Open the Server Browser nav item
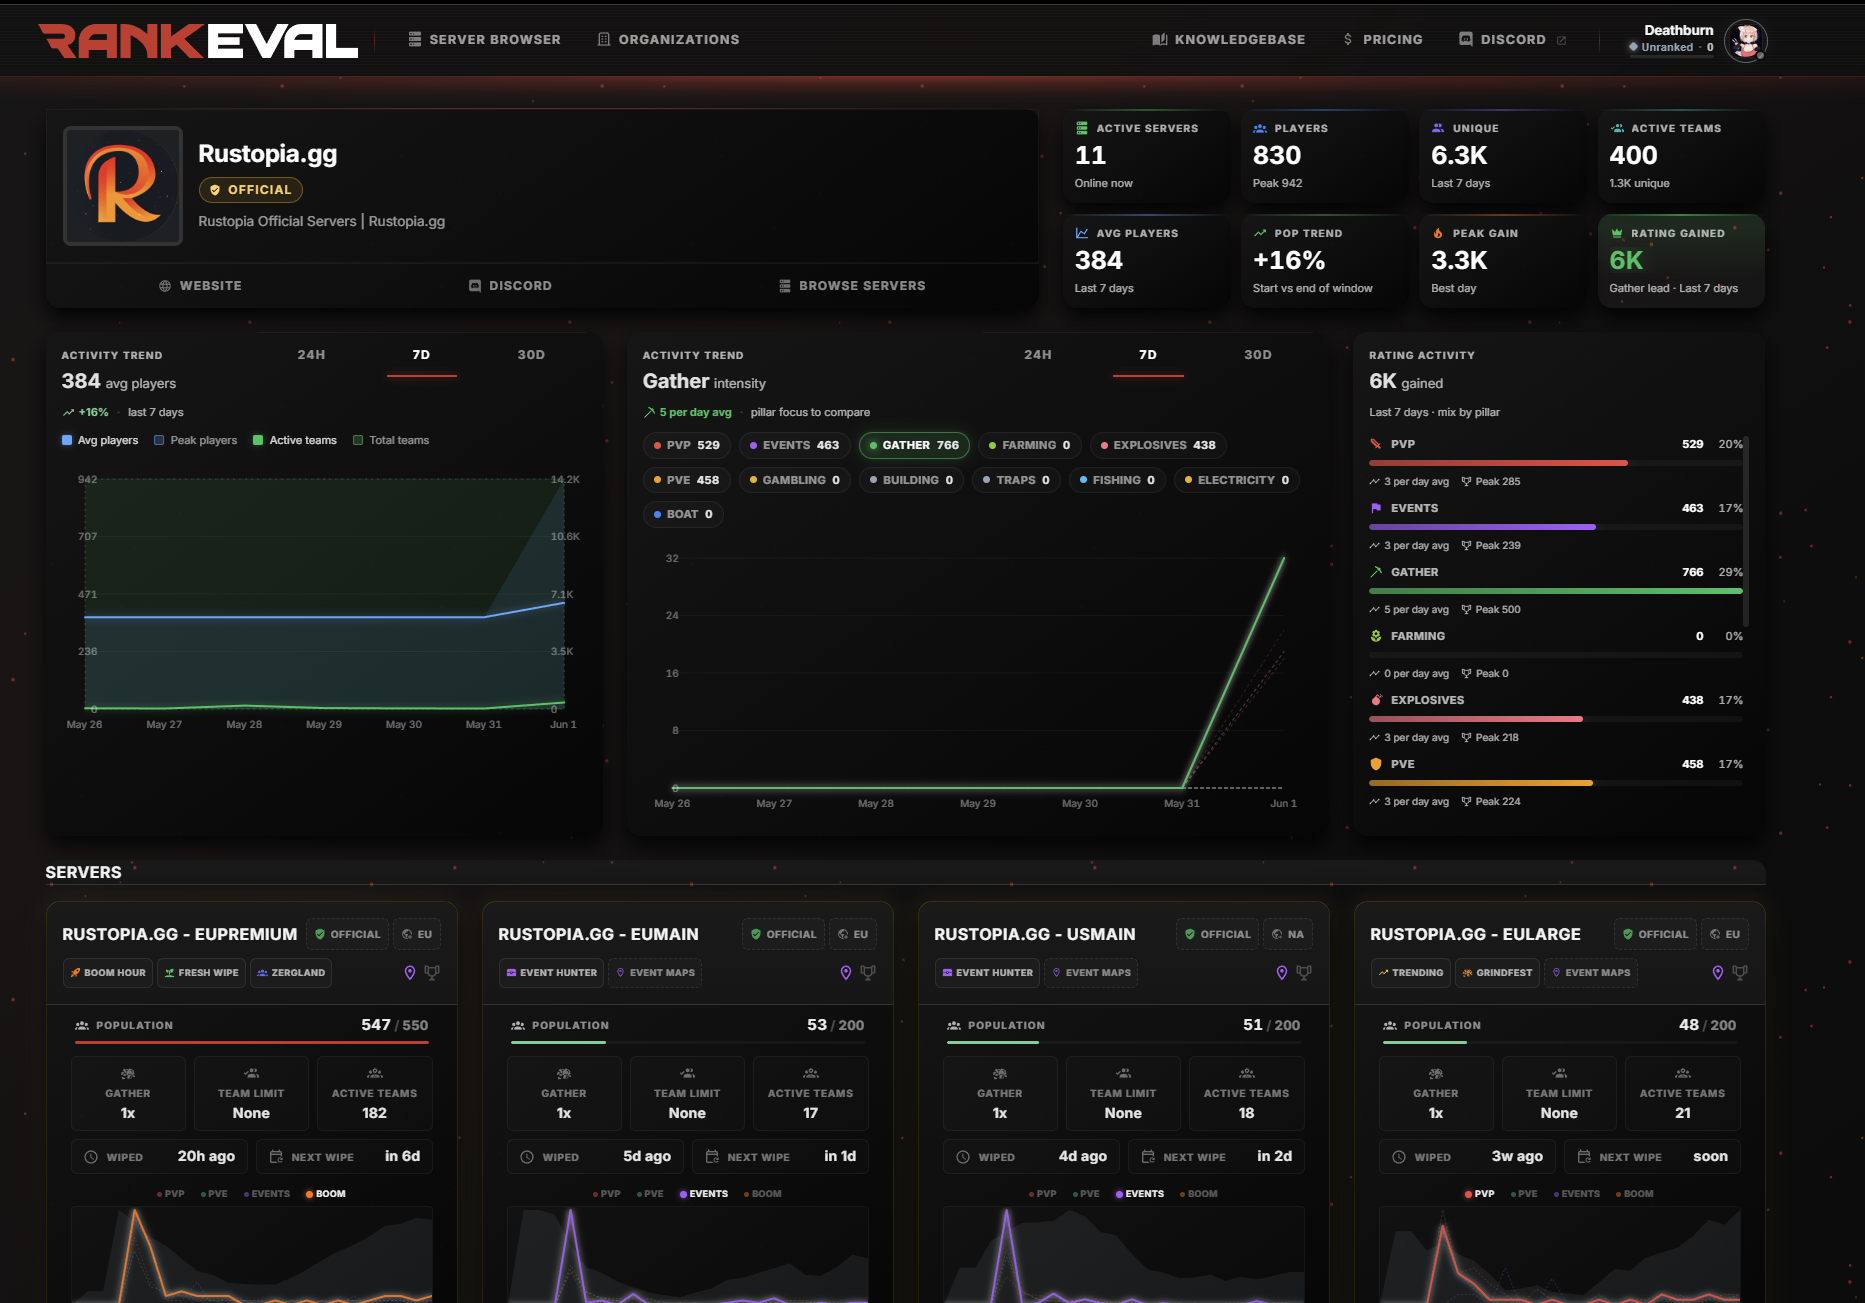 coord(484,40)
